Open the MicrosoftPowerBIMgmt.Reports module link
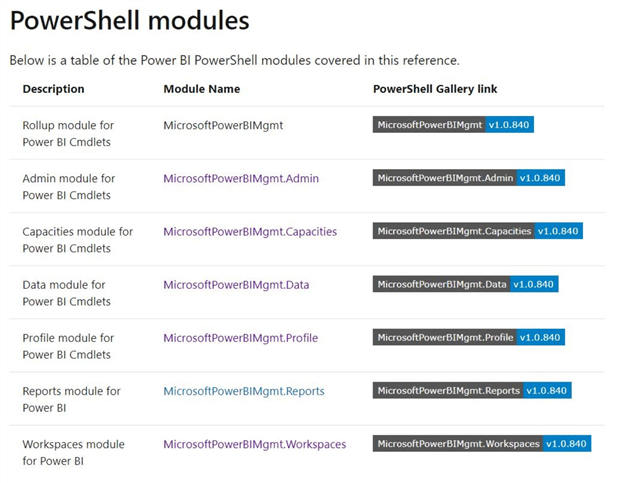The height and width of the screenshot is (483, 634). pos(244,391)
